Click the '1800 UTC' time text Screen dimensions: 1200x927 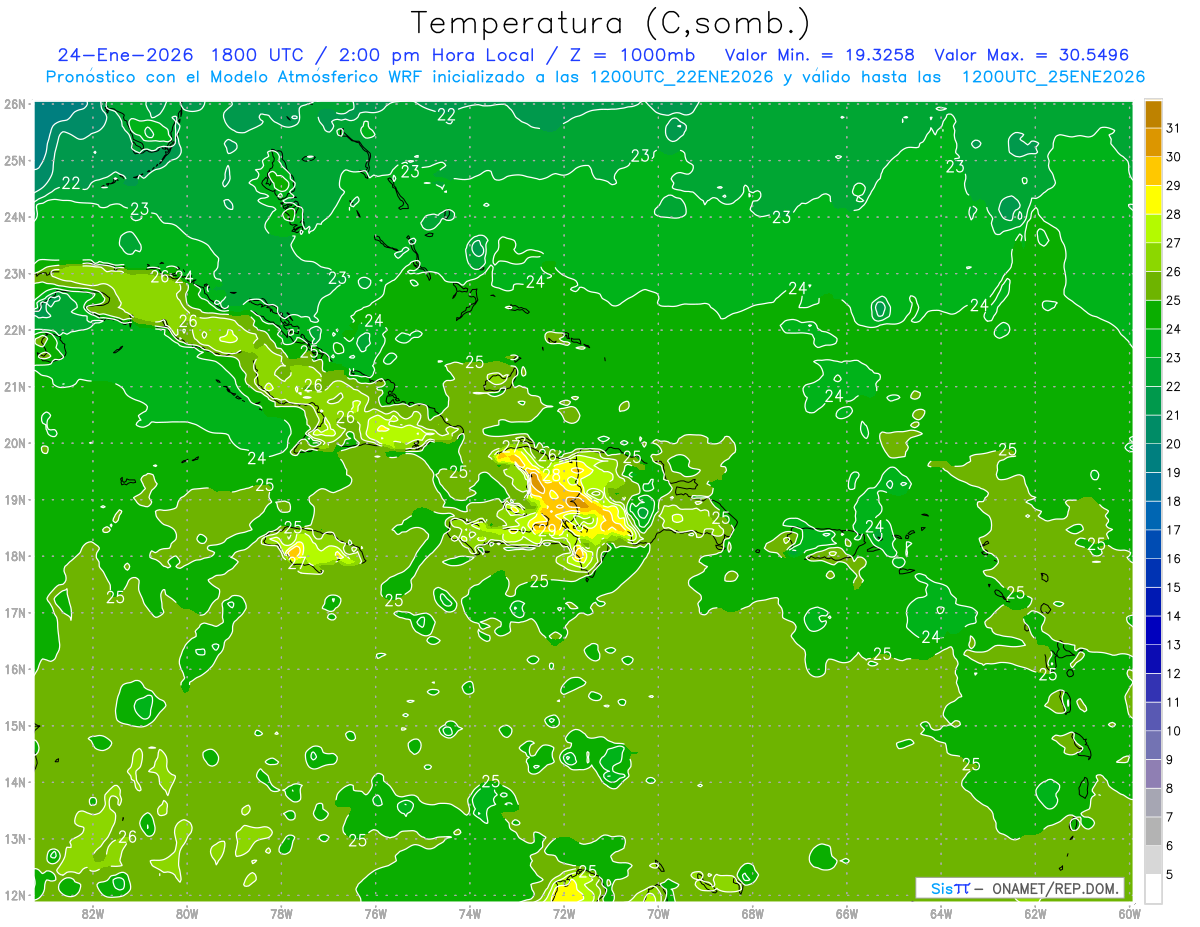click(x=258, y=55)
